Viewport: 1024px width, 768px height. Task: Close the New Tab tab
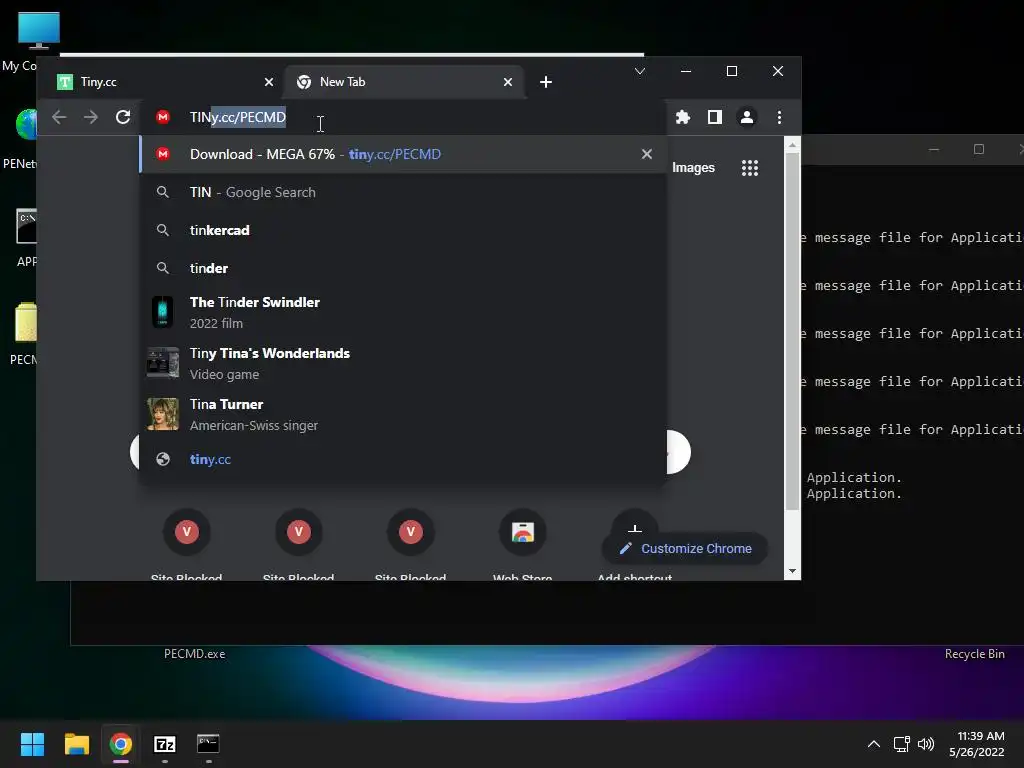507,82
